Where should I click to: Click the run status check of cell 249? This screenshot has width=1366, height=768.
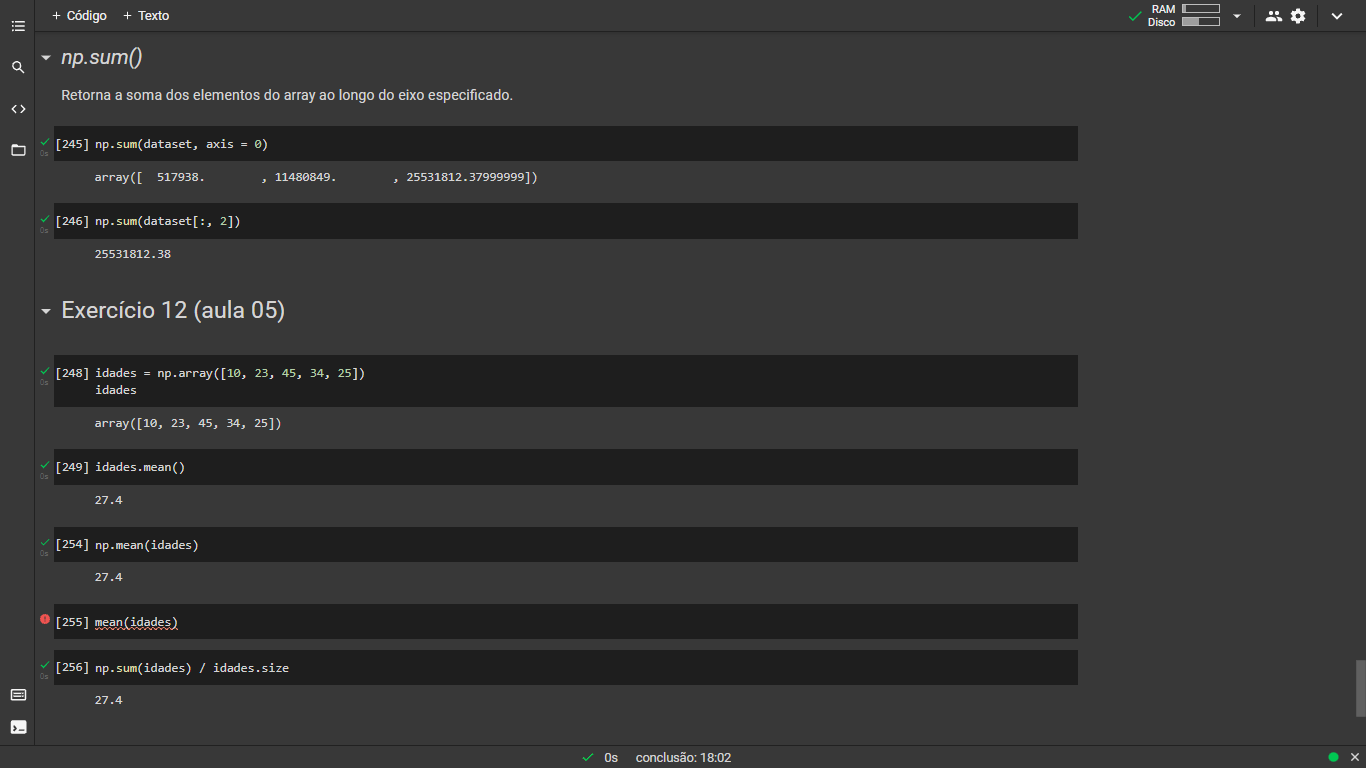click(44, 465)
